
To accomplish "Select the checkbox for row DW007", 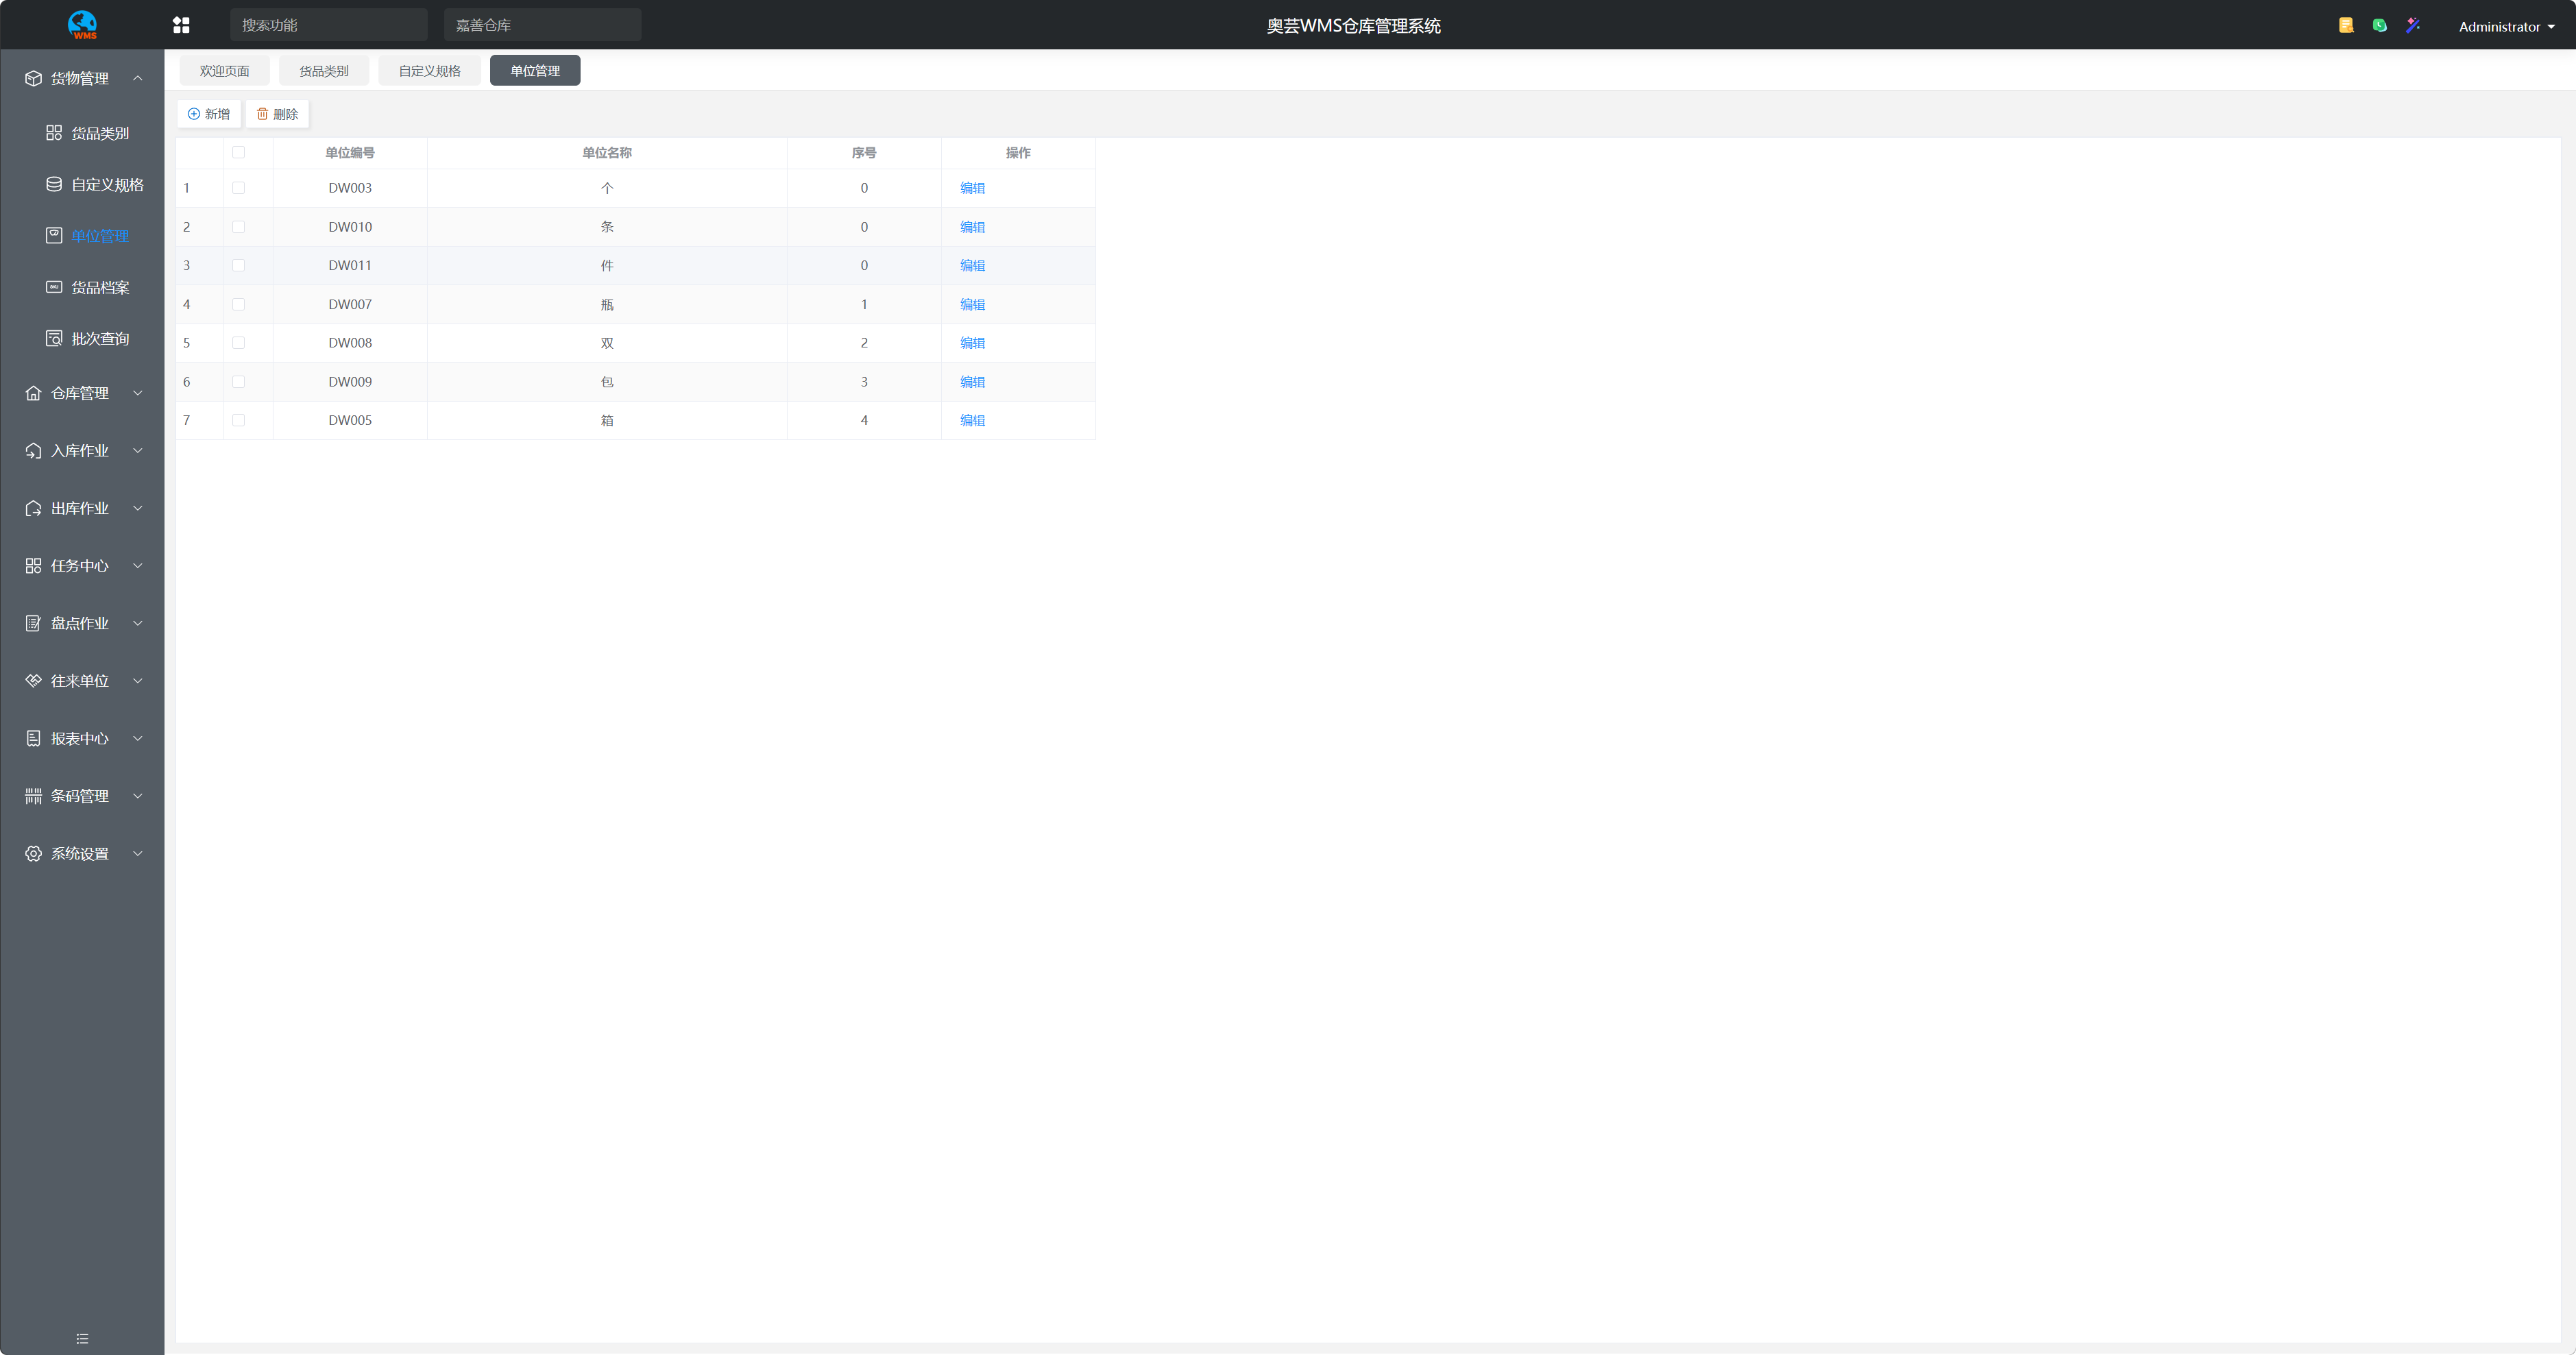I will pyautogui.click(x=238, y=304).
